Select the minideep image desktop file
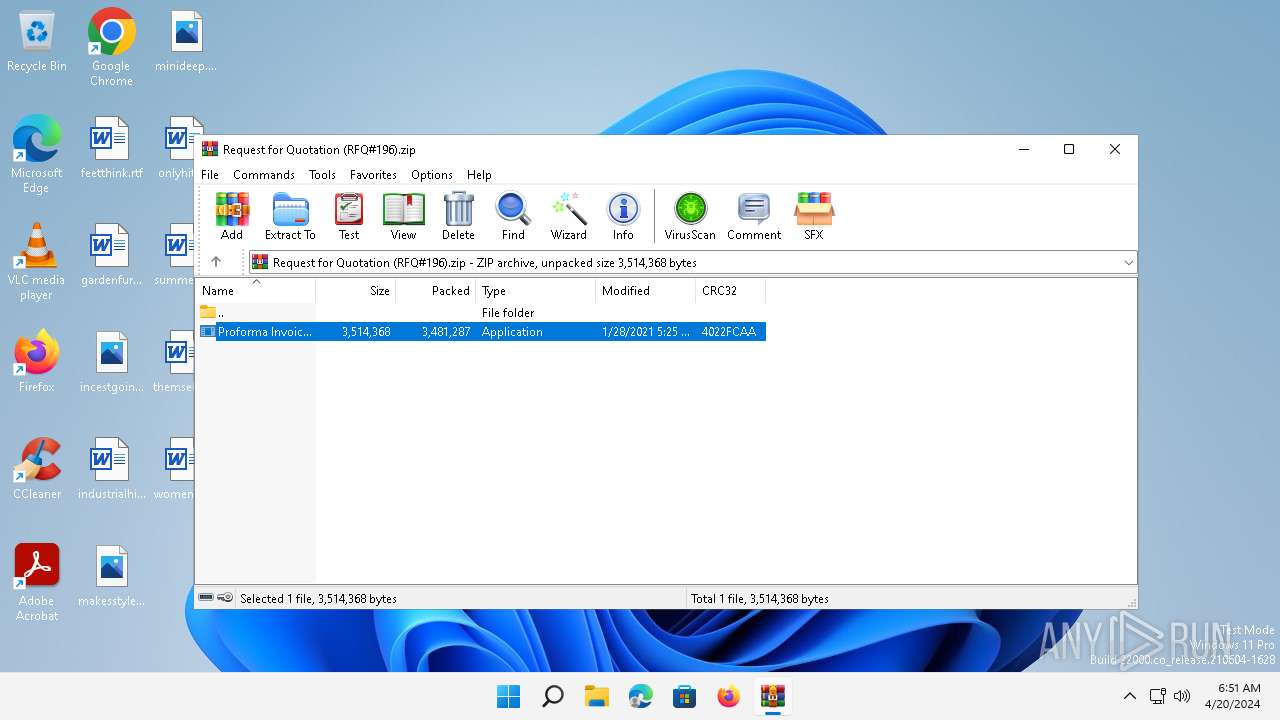Viewport: 1280px width, 720px height. click(x=186, y=42)
